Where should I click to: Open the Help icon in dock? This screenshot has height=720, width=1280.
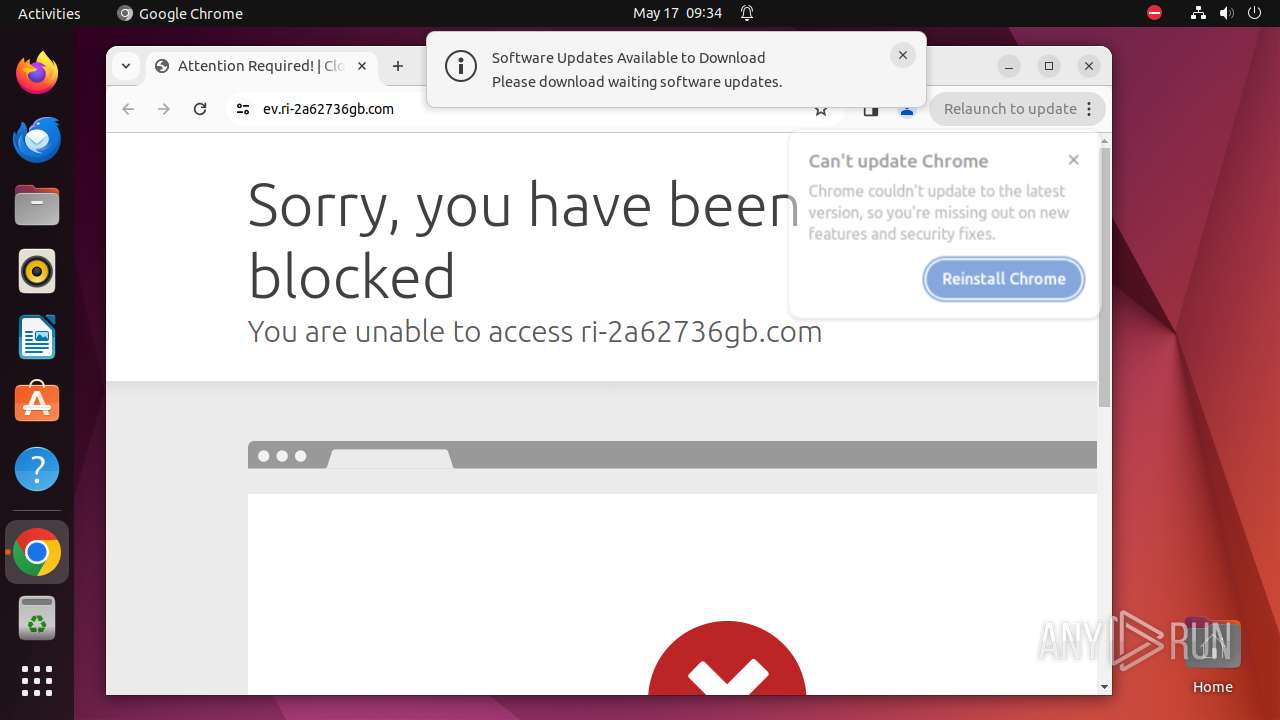37,469
